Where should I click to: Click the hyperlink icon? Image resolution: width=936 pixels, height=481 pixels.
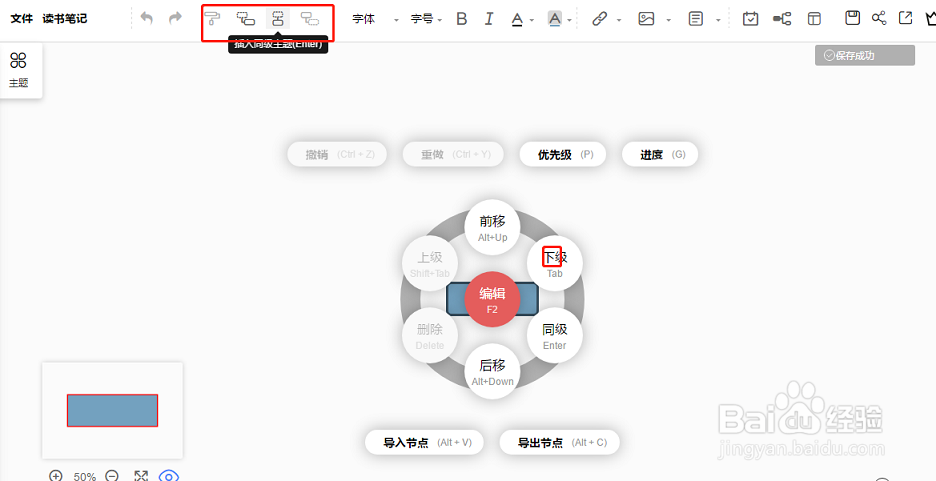point(599,19)
